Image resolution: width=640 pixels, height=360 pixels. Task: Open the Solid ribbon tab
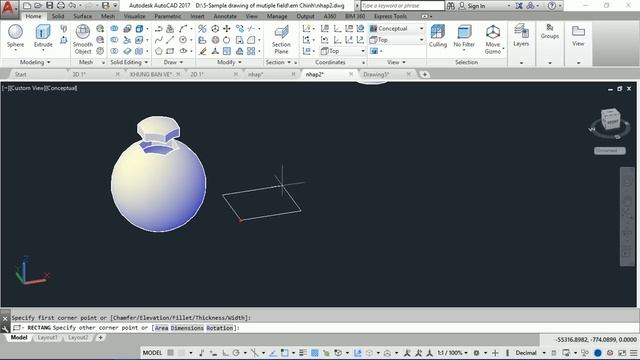58,16
